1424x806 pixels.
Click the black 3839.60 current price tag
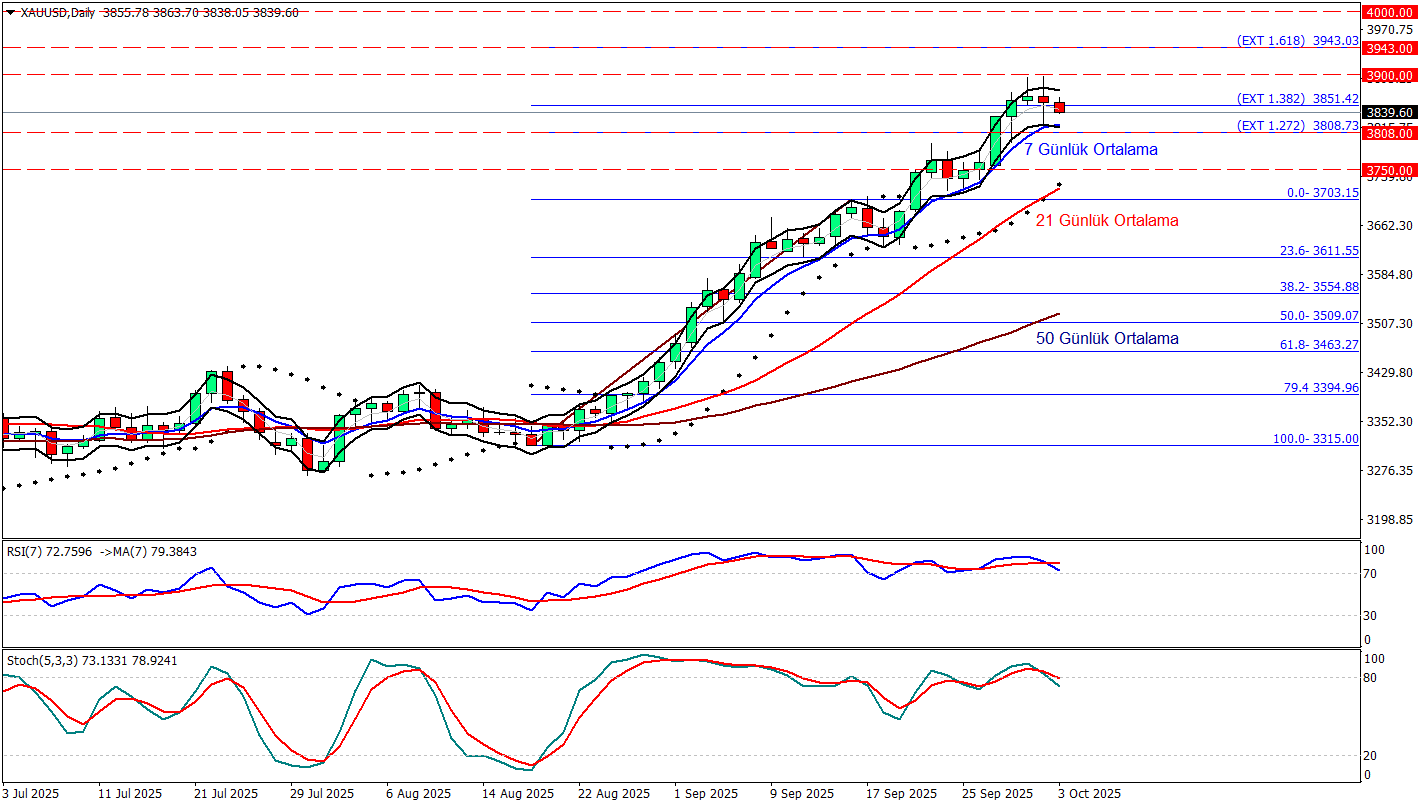pyautogui.click(x=1390, y=113)
